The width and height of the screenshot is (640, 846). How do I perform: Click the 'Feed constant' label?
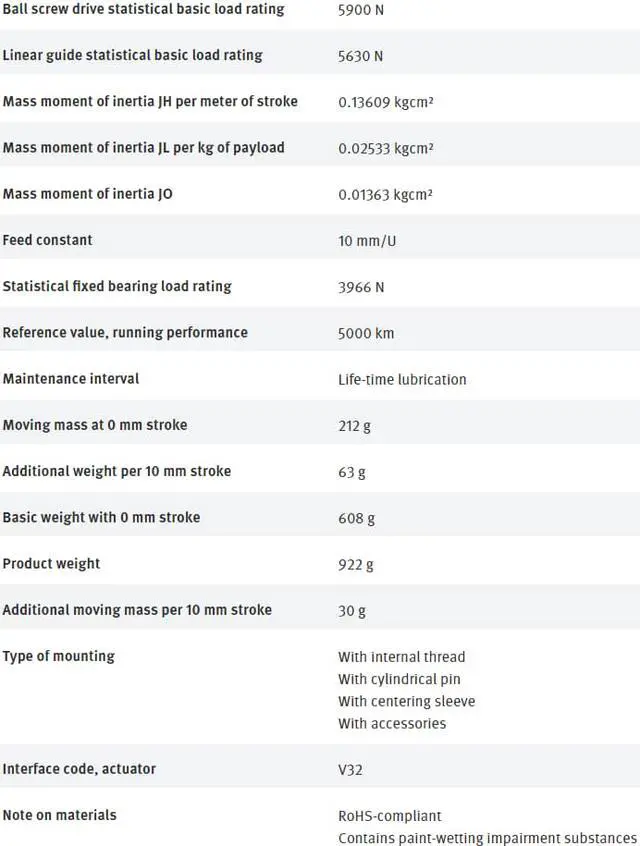click(x=47, y=240)
